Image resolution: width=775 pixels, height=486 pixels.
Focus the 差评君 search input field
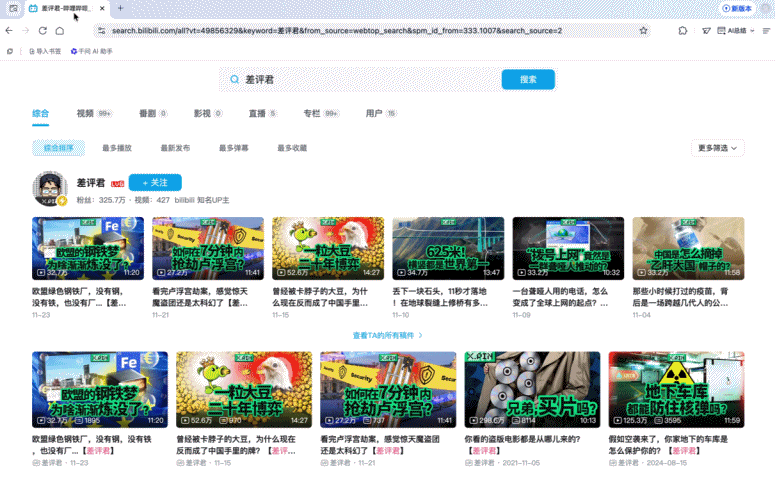coord(370,80)
